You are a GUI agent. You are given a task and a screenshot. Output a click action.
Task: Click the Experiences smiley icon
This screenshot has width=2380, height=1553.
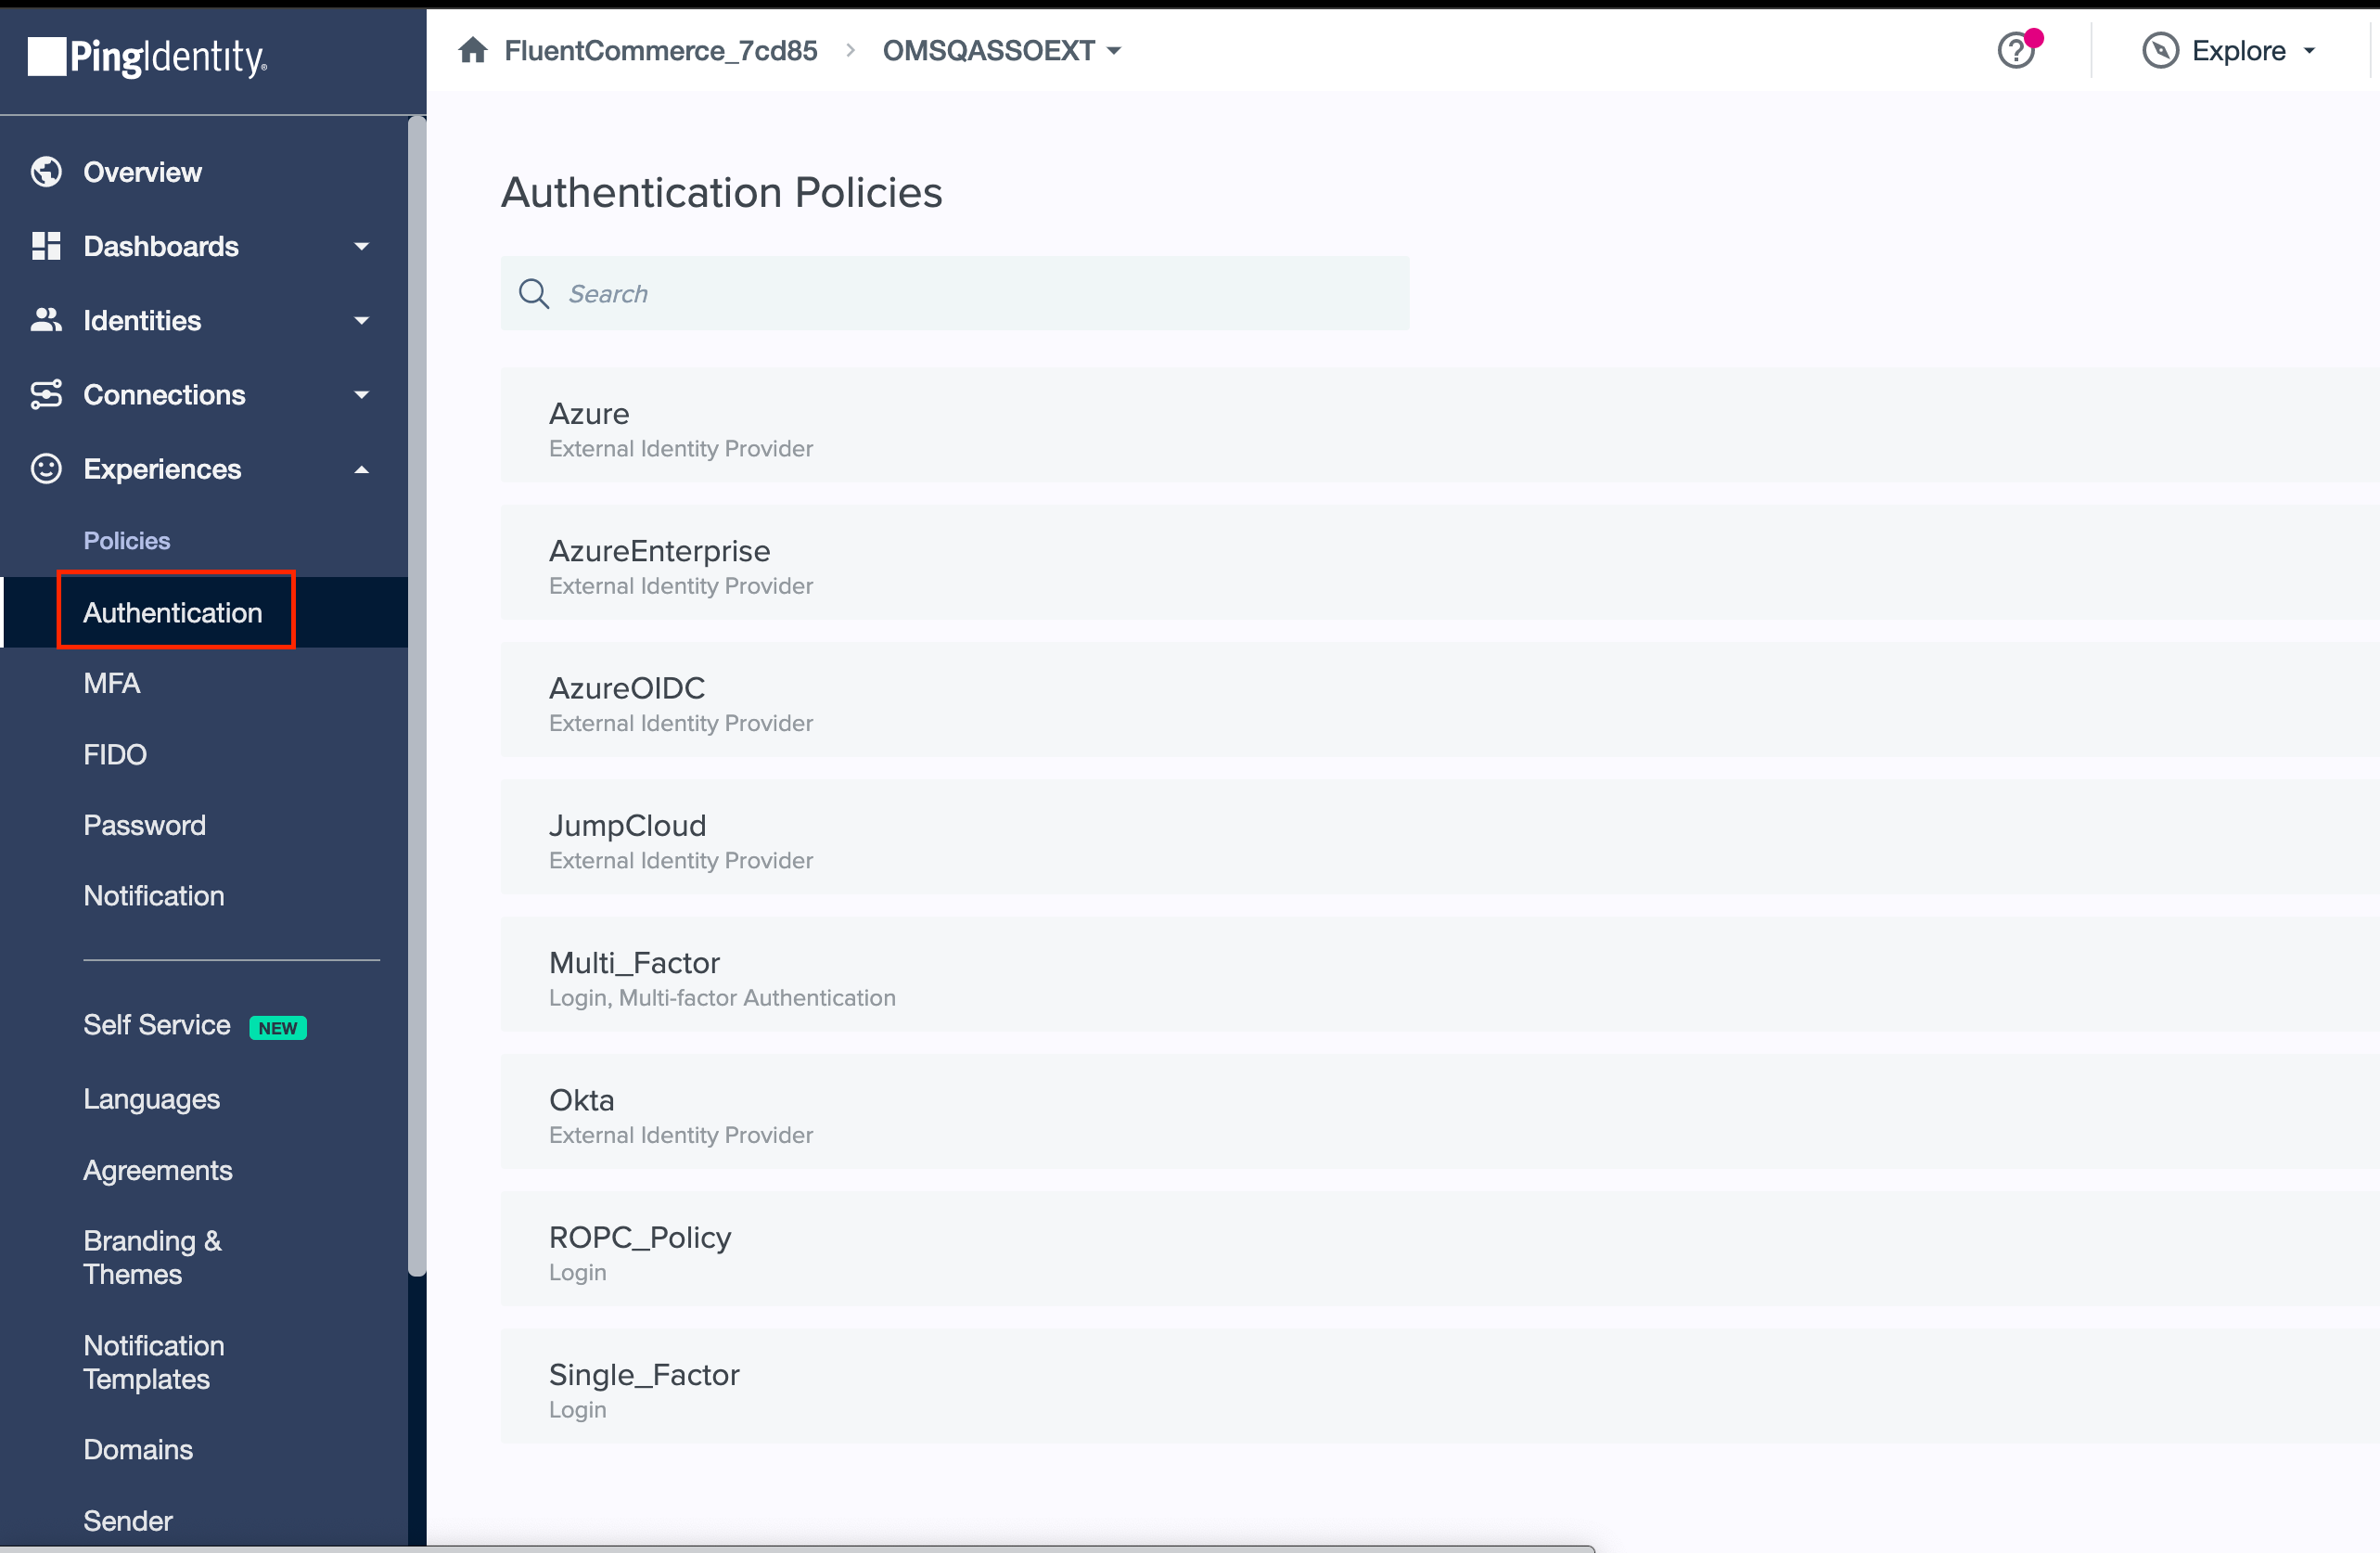coord(46,469)
